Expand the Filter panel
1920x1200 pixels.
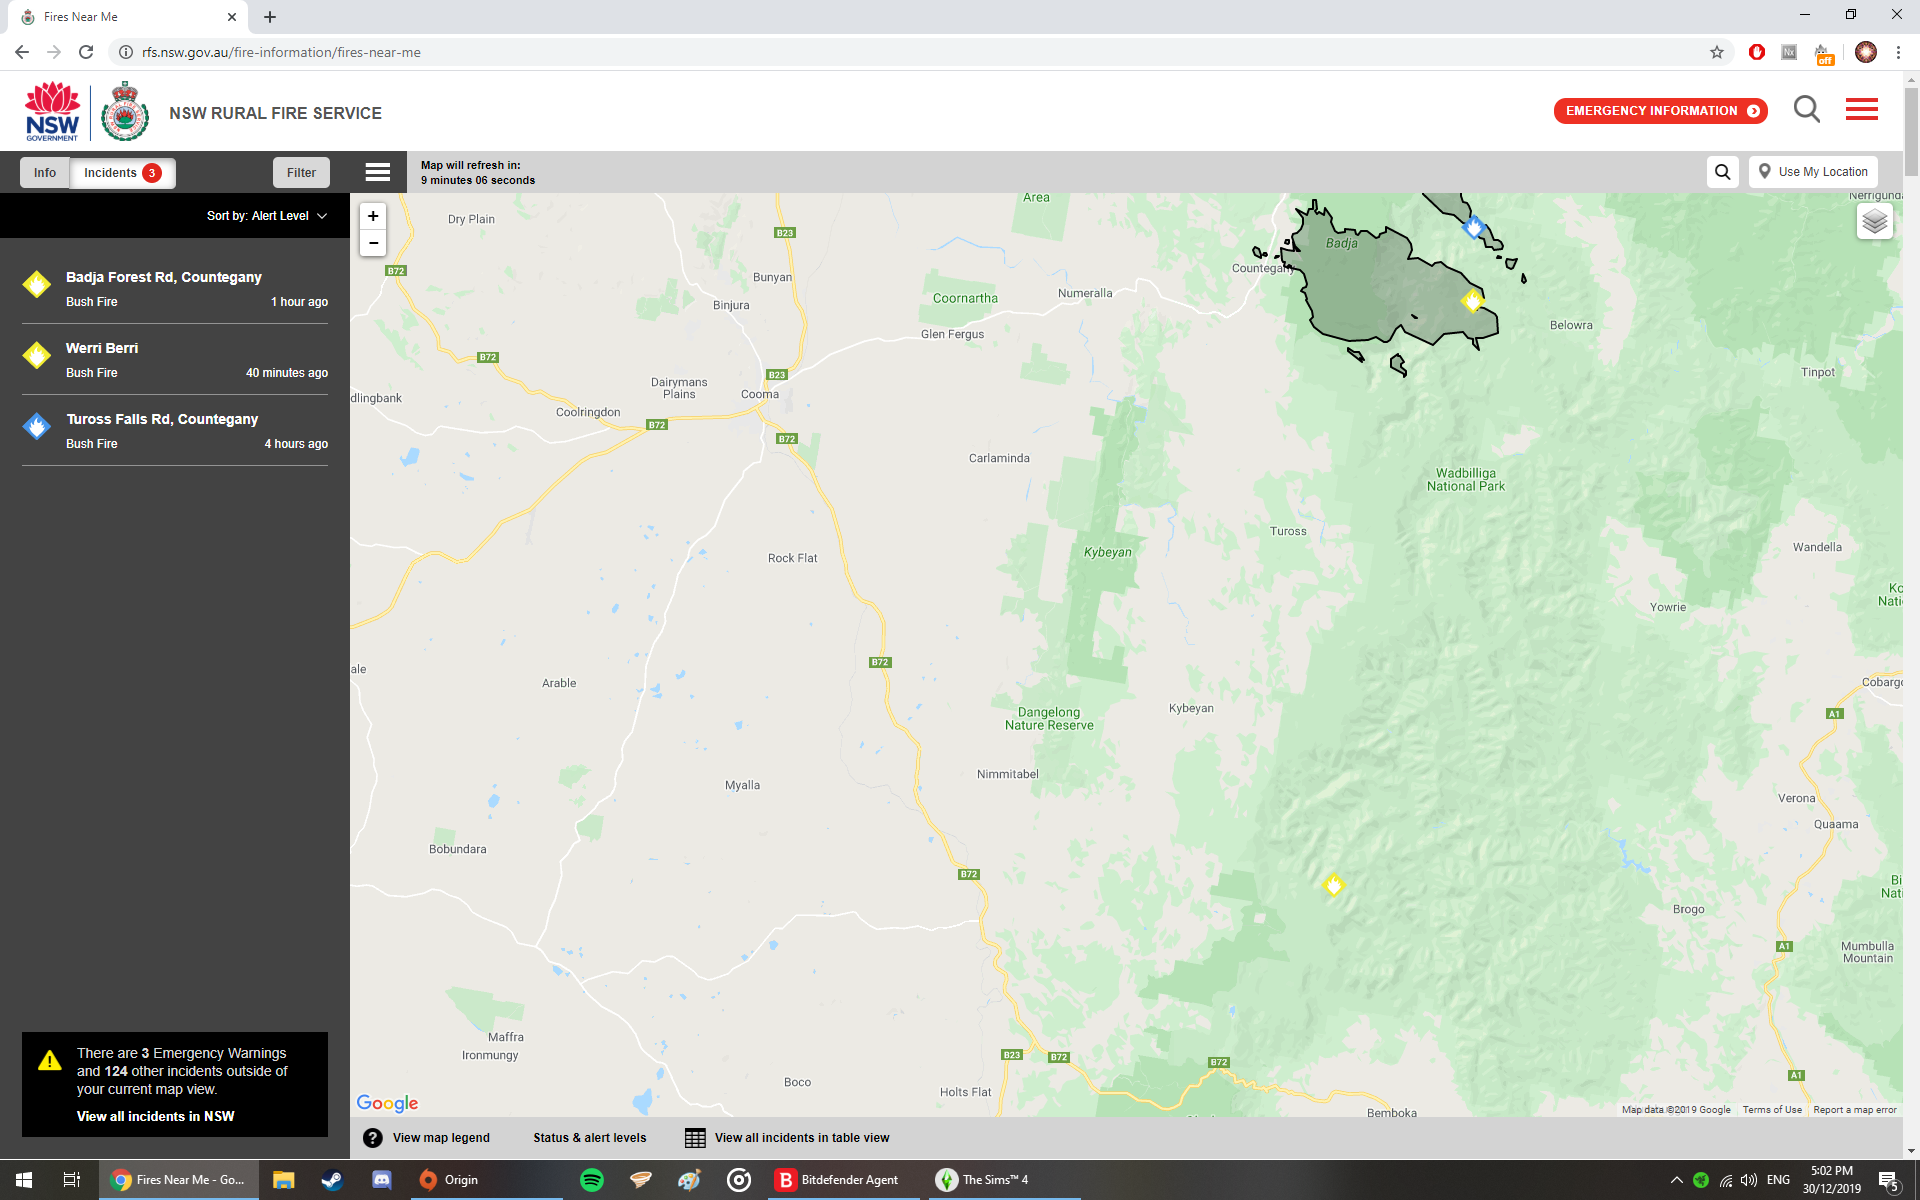(299, 171)
